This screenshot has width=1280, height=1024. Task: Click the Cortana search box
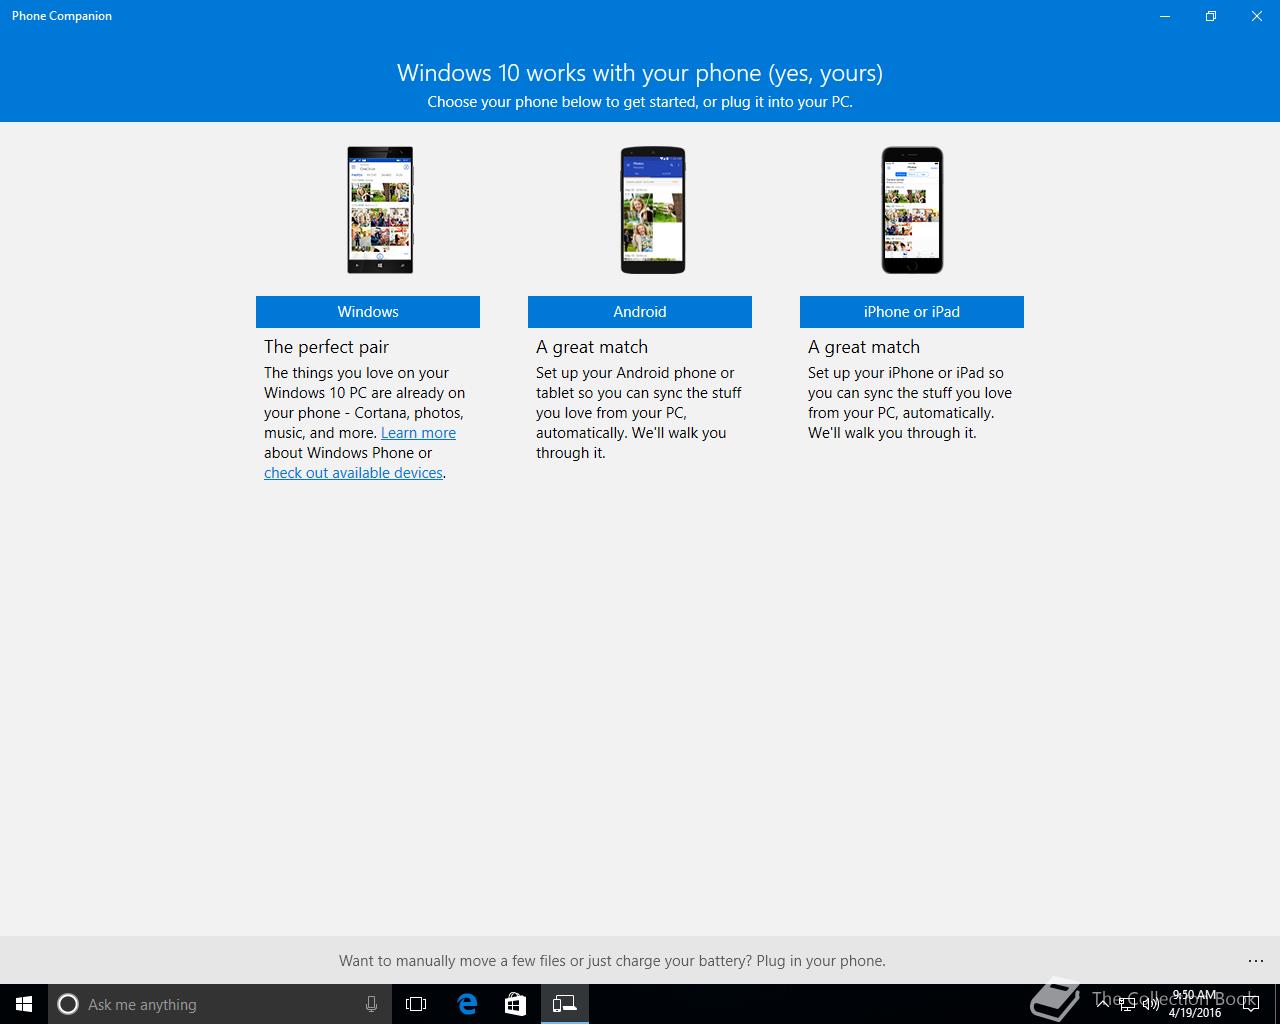coord(218,1004)
